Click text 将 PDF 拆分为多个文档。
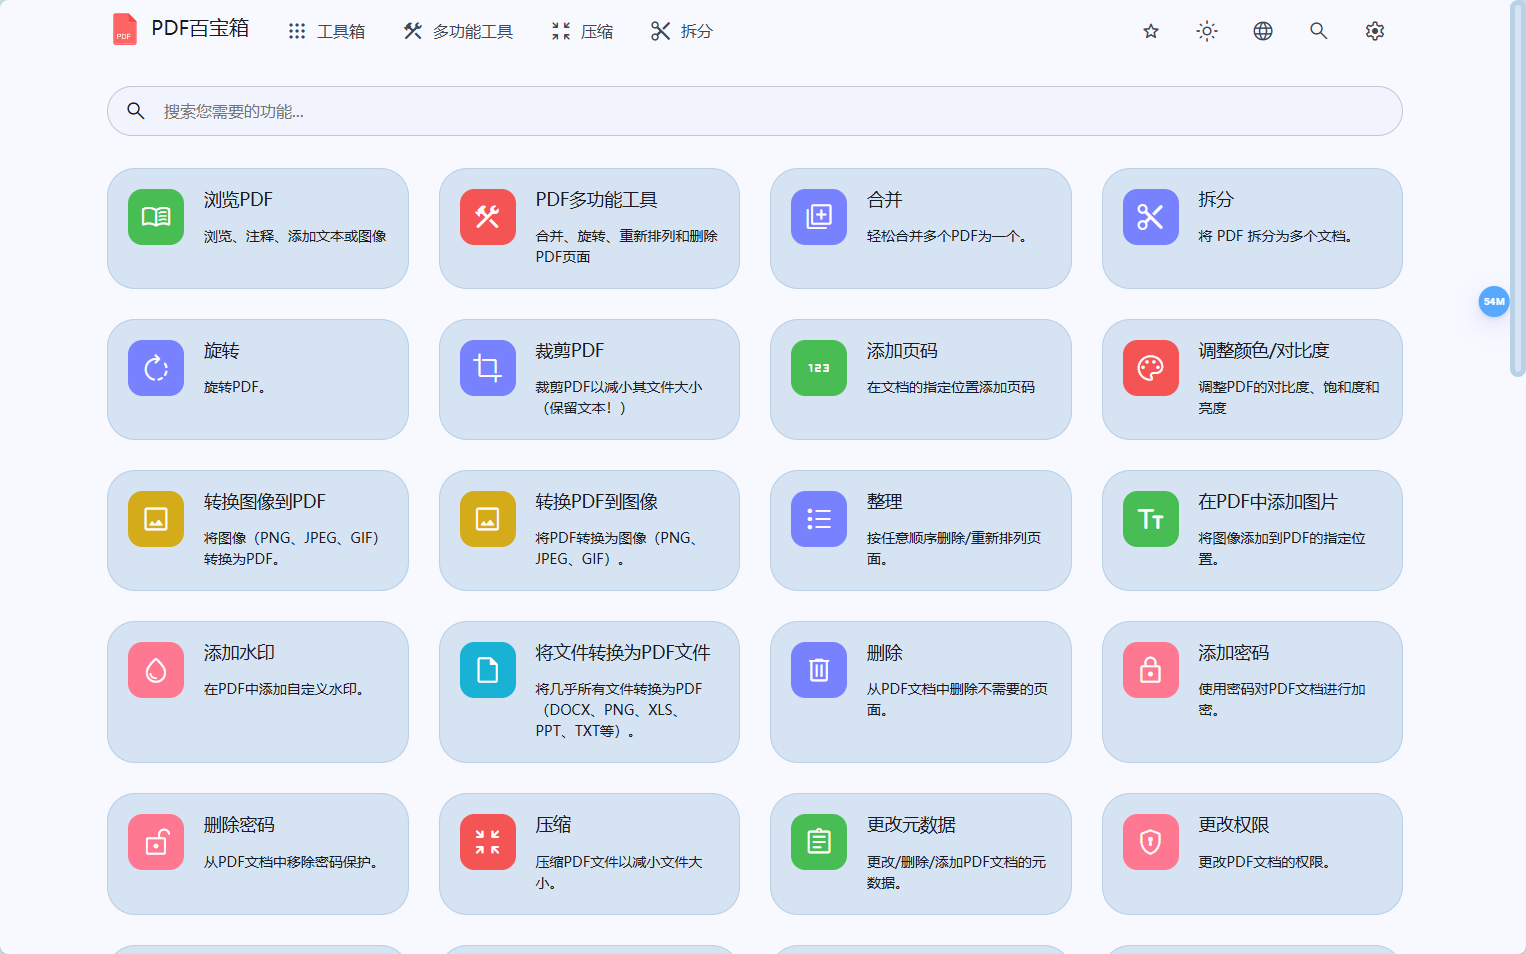The width and height of the screenshot is (1526, 954). [x=1275, y=236]
